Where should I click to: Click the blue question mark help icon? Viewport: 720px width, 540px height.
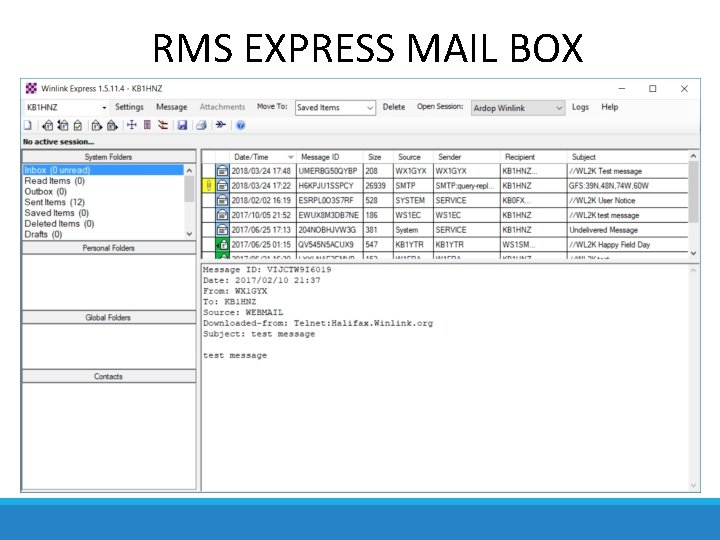241,125
